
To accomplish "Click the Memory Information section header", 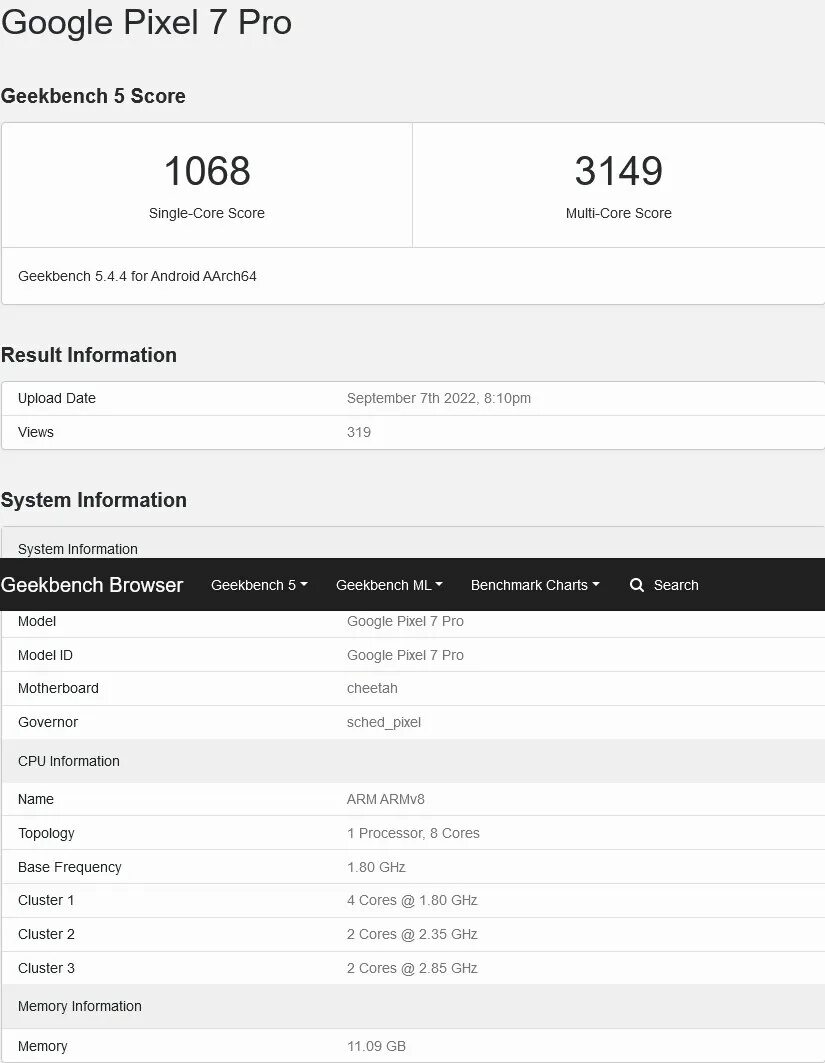I will (x=413, y=1006).
